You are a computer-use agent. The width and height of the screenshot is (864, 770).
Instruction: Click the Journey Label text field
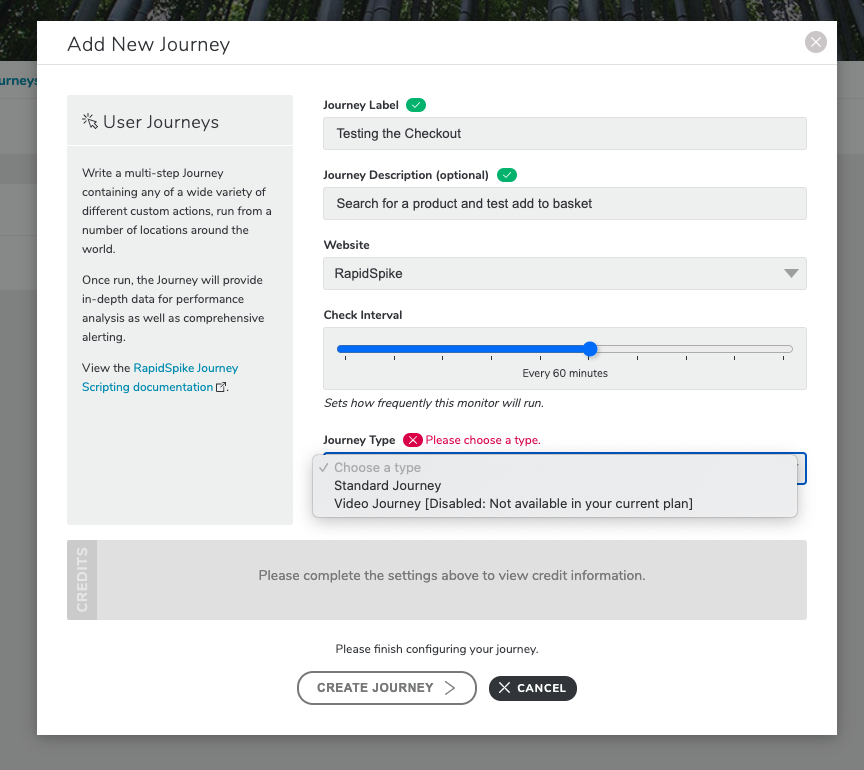(565, 133)
